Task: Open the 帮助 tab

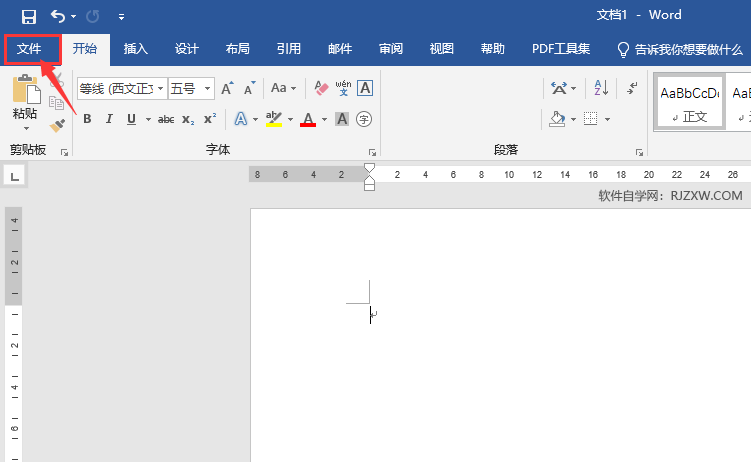Action: point(492,49)
